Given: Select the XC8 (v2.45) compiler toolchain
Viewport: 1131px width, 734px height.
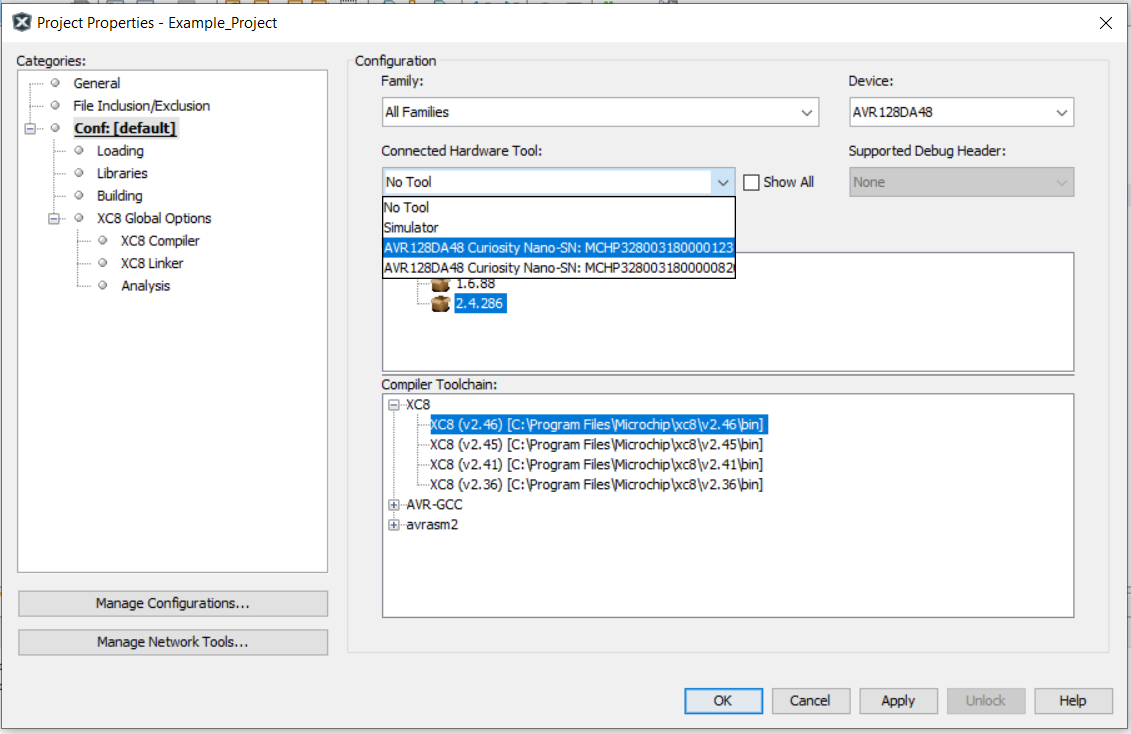Looking at the screenshot, I should pos(597,445).
